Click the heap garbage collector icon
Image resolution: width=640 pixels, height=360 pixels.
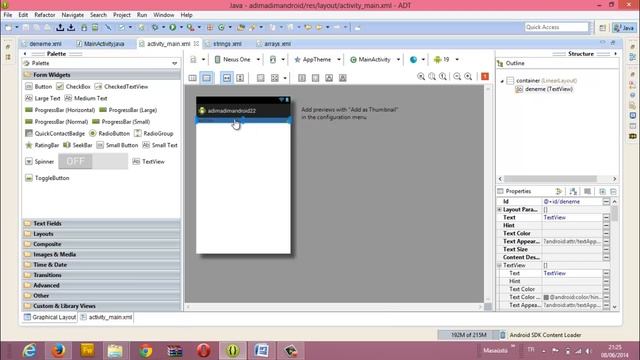pyautogui.click(x=502, y=335)
